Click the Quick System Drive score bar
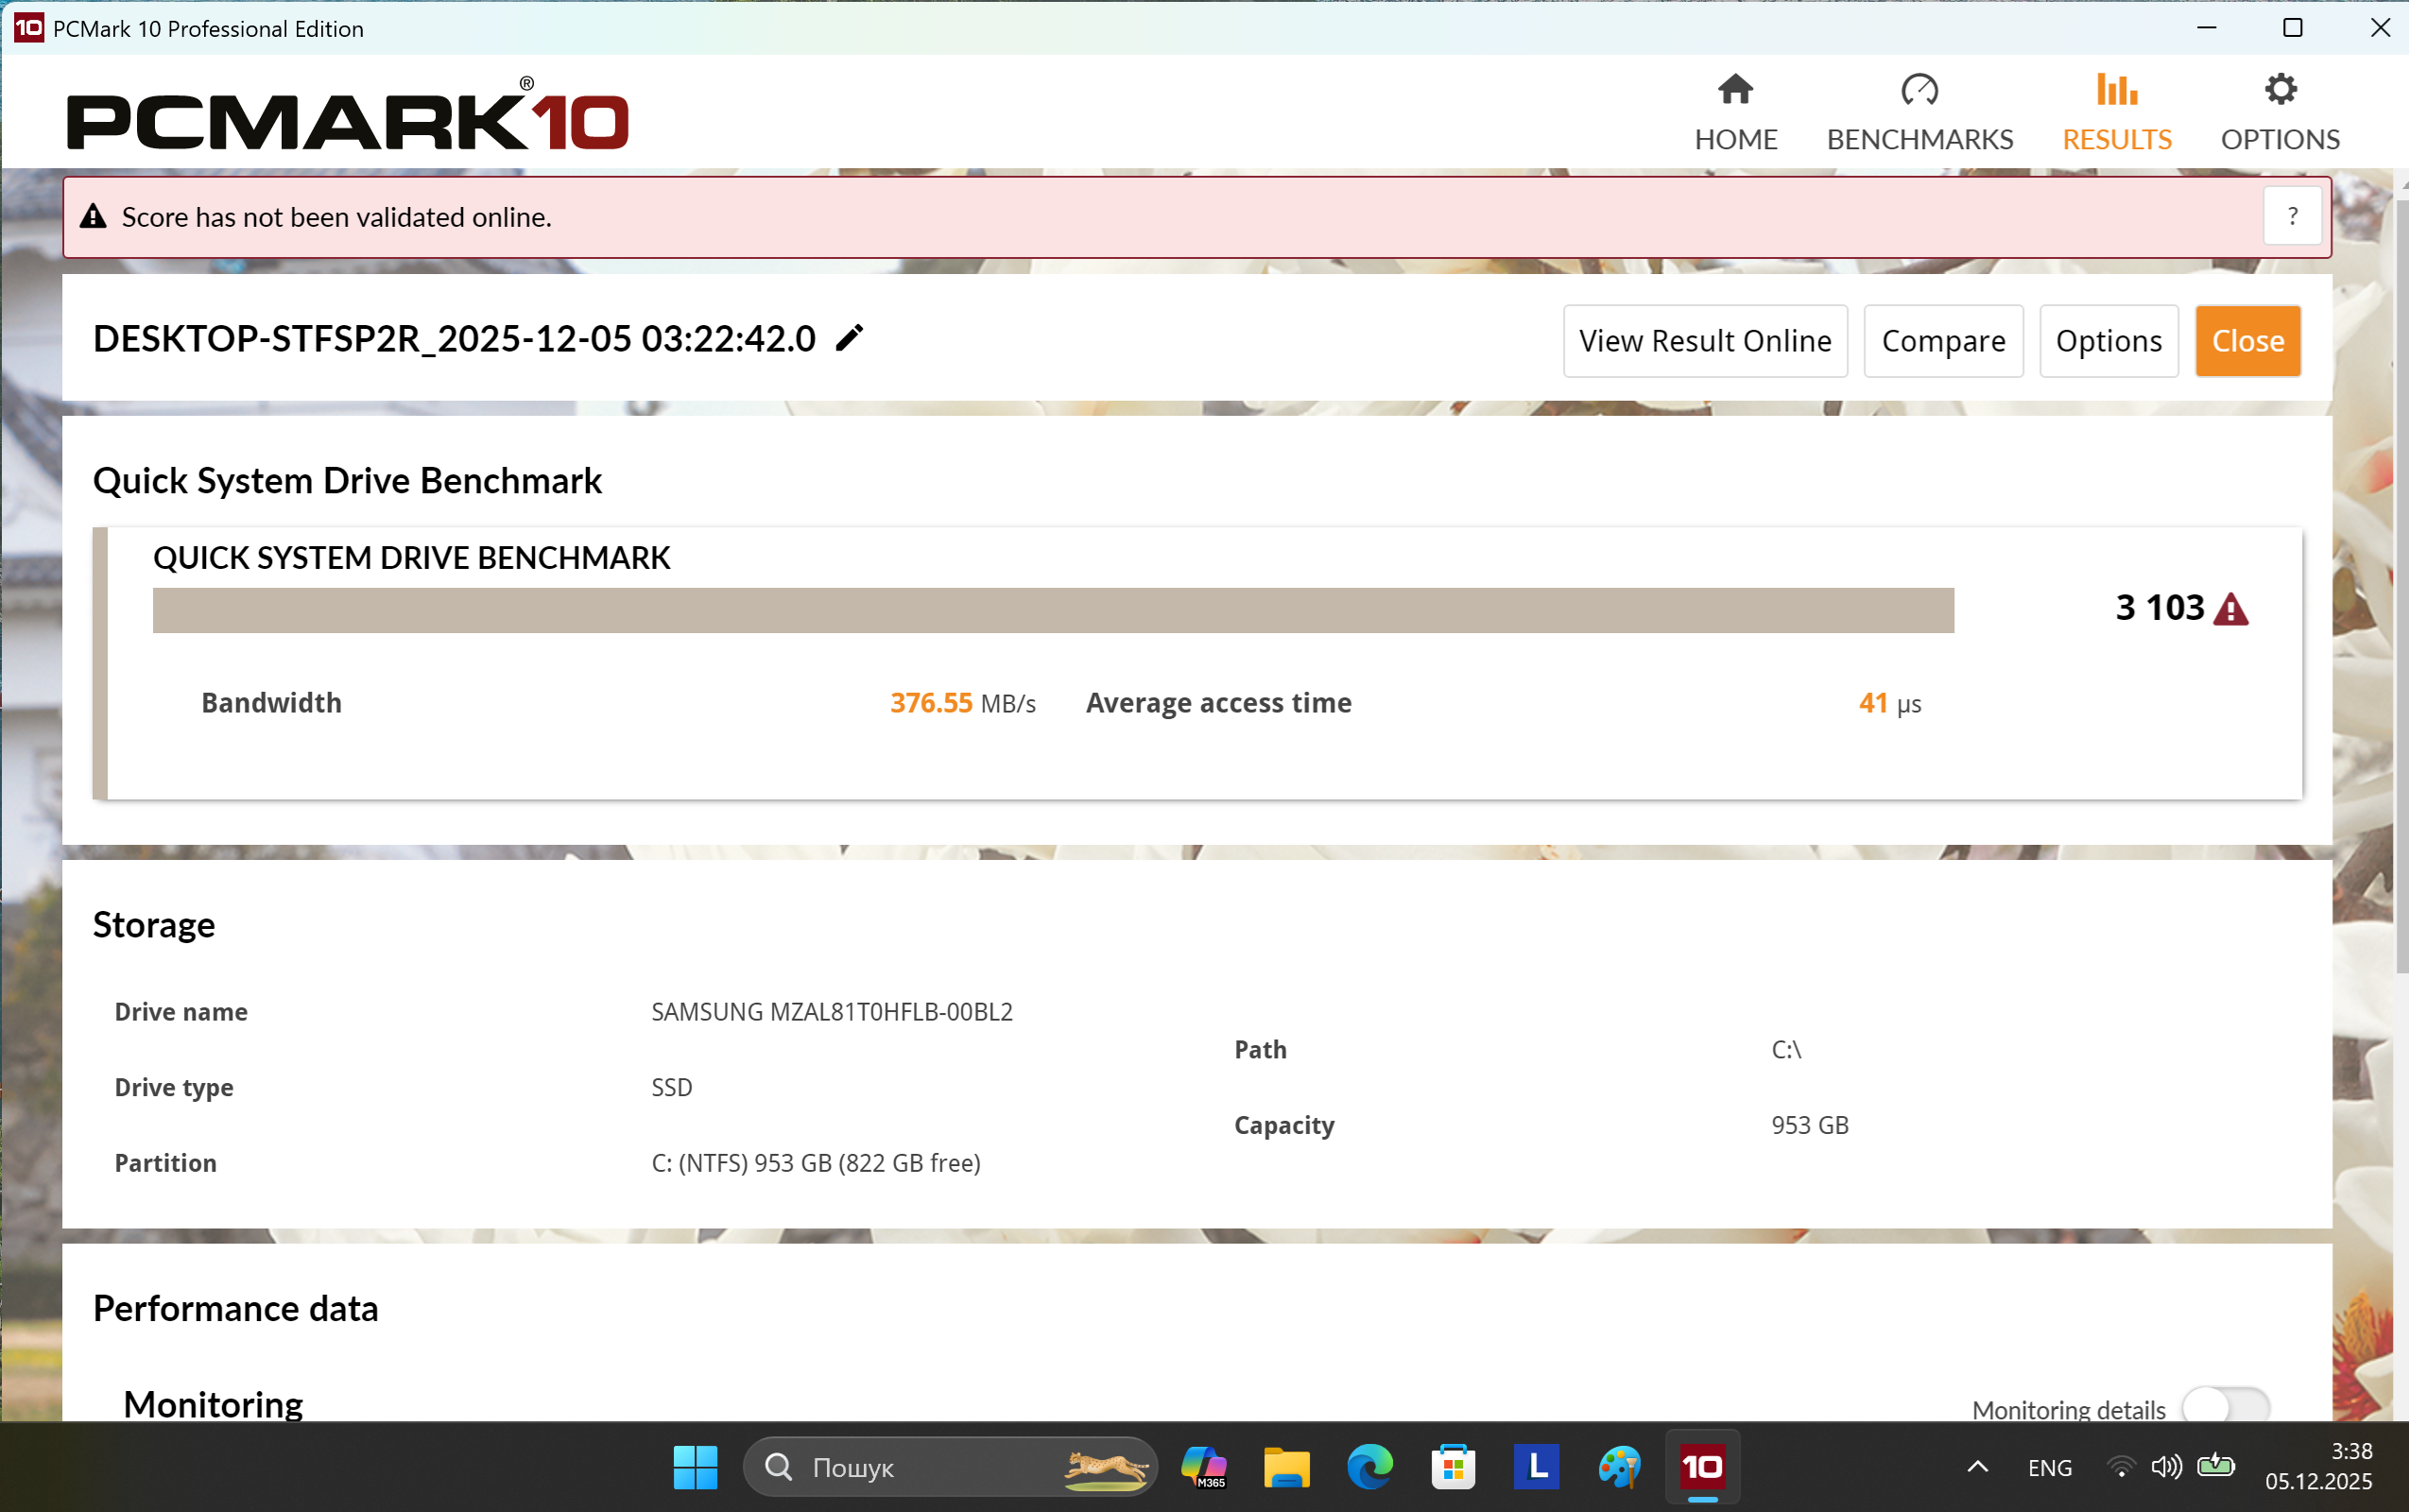2409x1512 pixels. 1052,610
